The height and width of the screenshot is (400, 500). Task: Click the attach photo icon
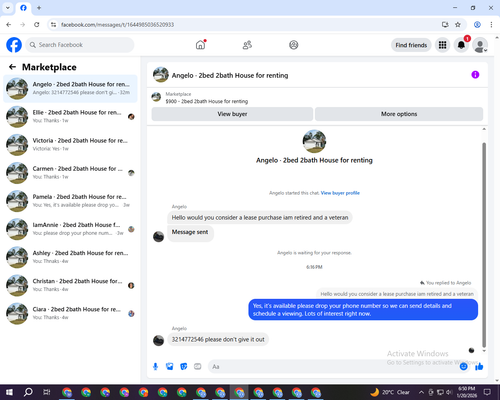(170, 367)
